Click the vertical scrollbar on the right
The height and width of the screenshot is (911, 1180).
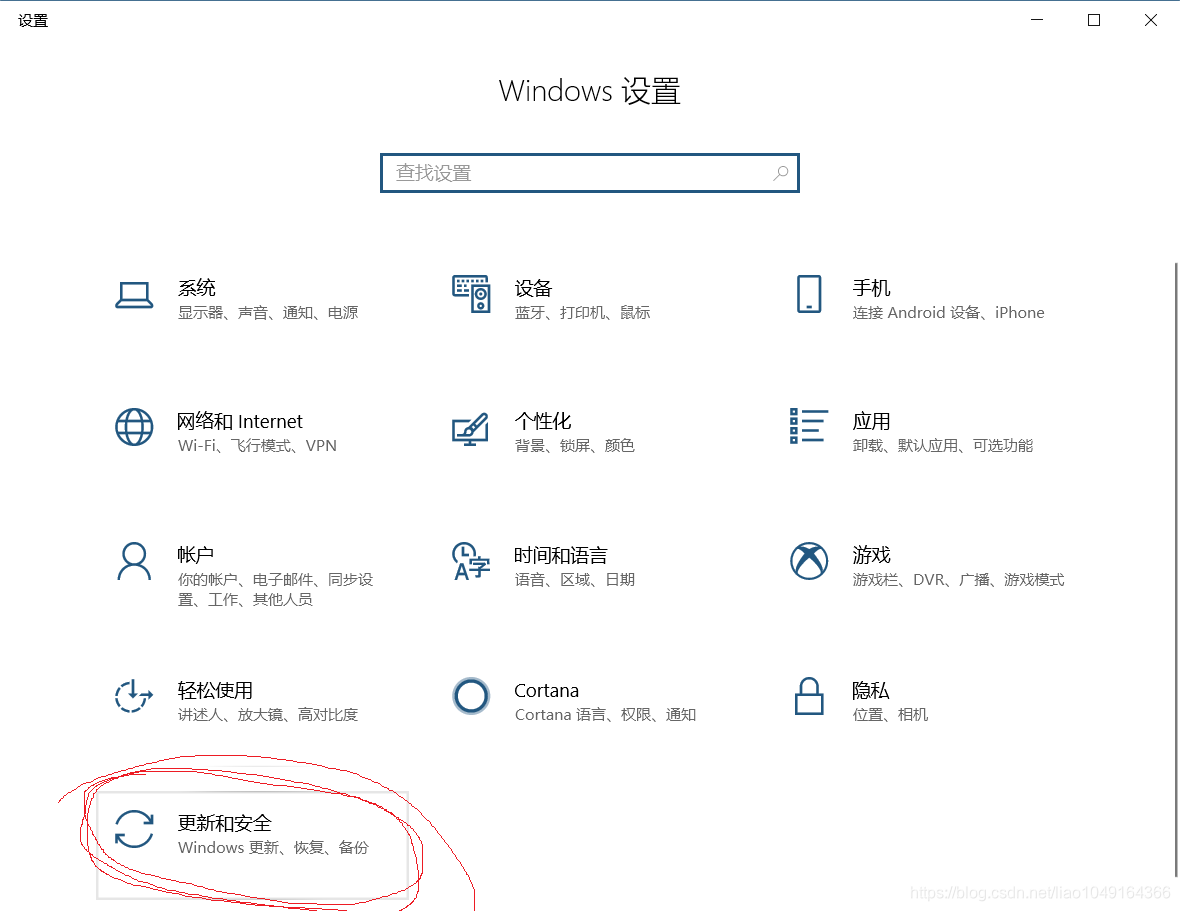pyautogui.click(x=1175, y=569)
